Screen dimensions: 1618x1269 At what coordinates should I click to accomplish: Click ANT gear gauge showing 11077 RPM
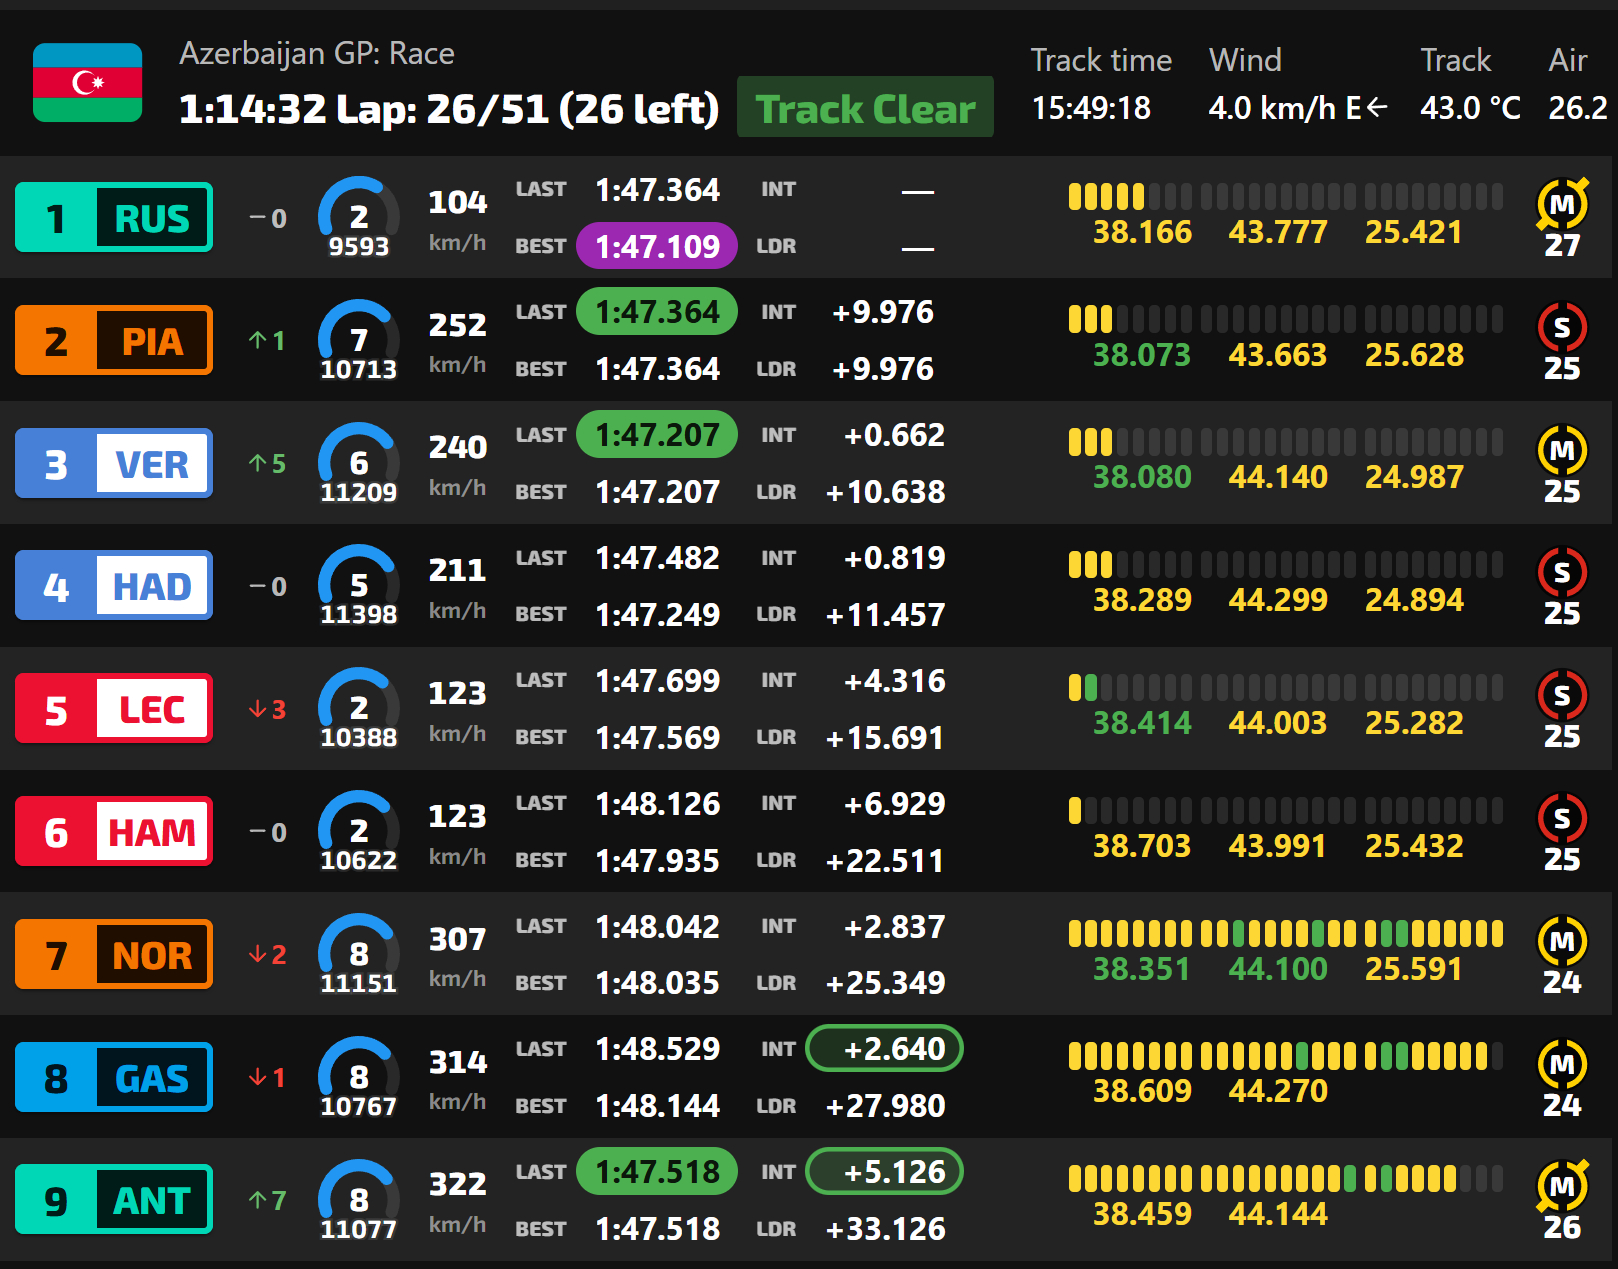click(x=358, y=1200)
